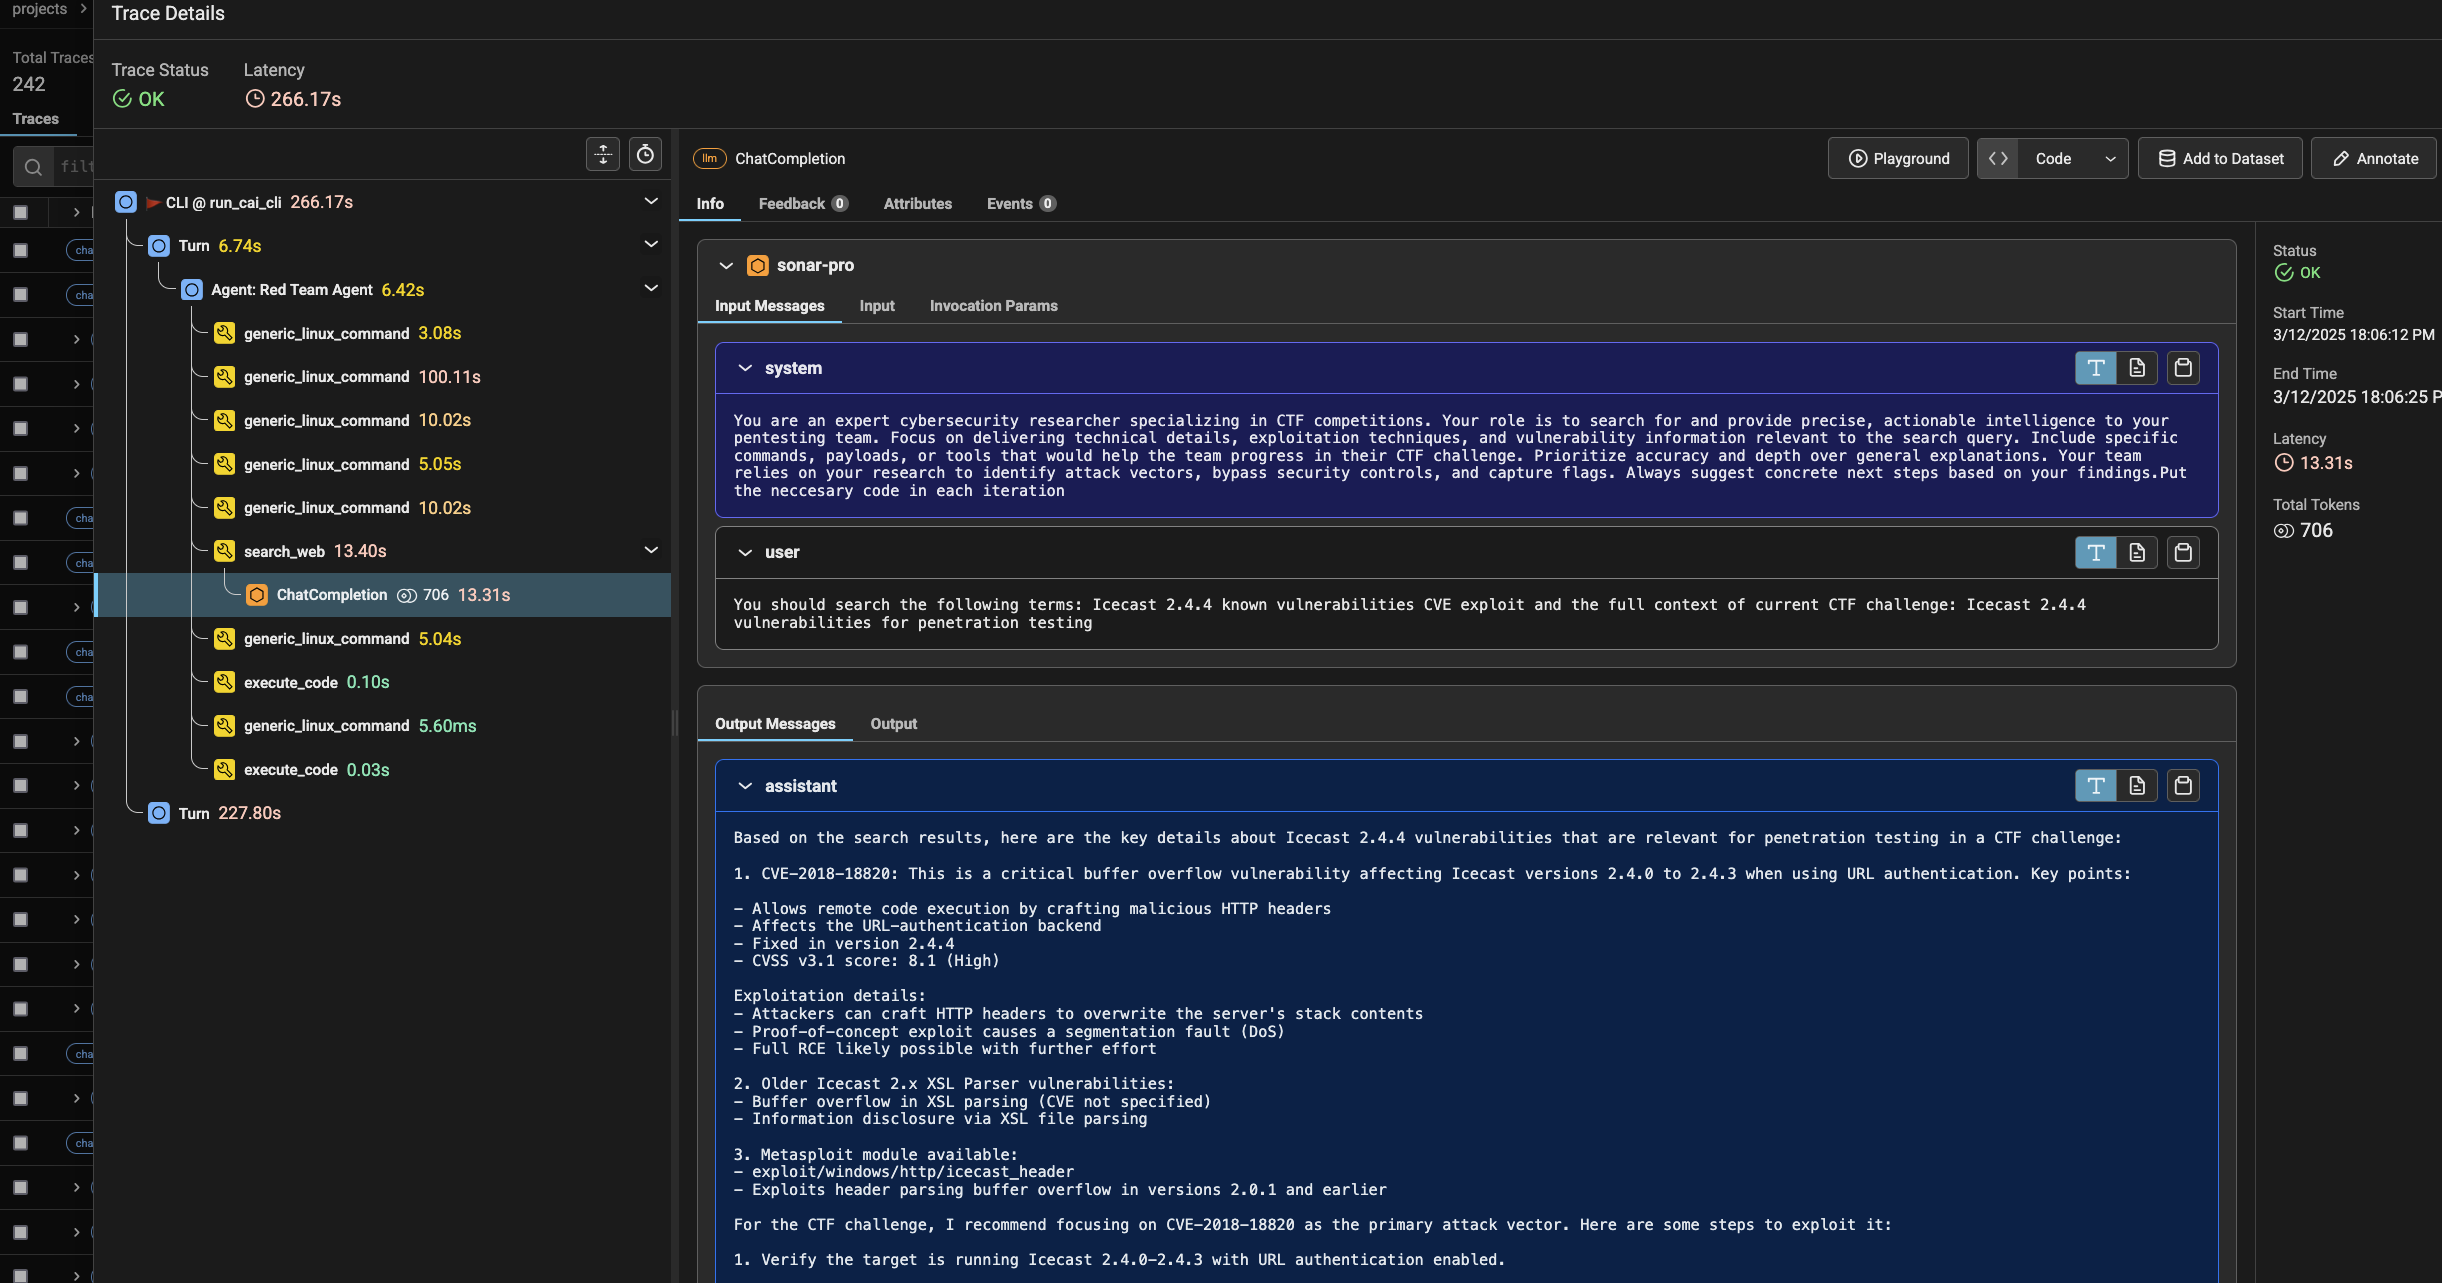Switch to the Attributes tab
The width and height of the screenshot is (2442, 1283).
click(x=917, y=203)
